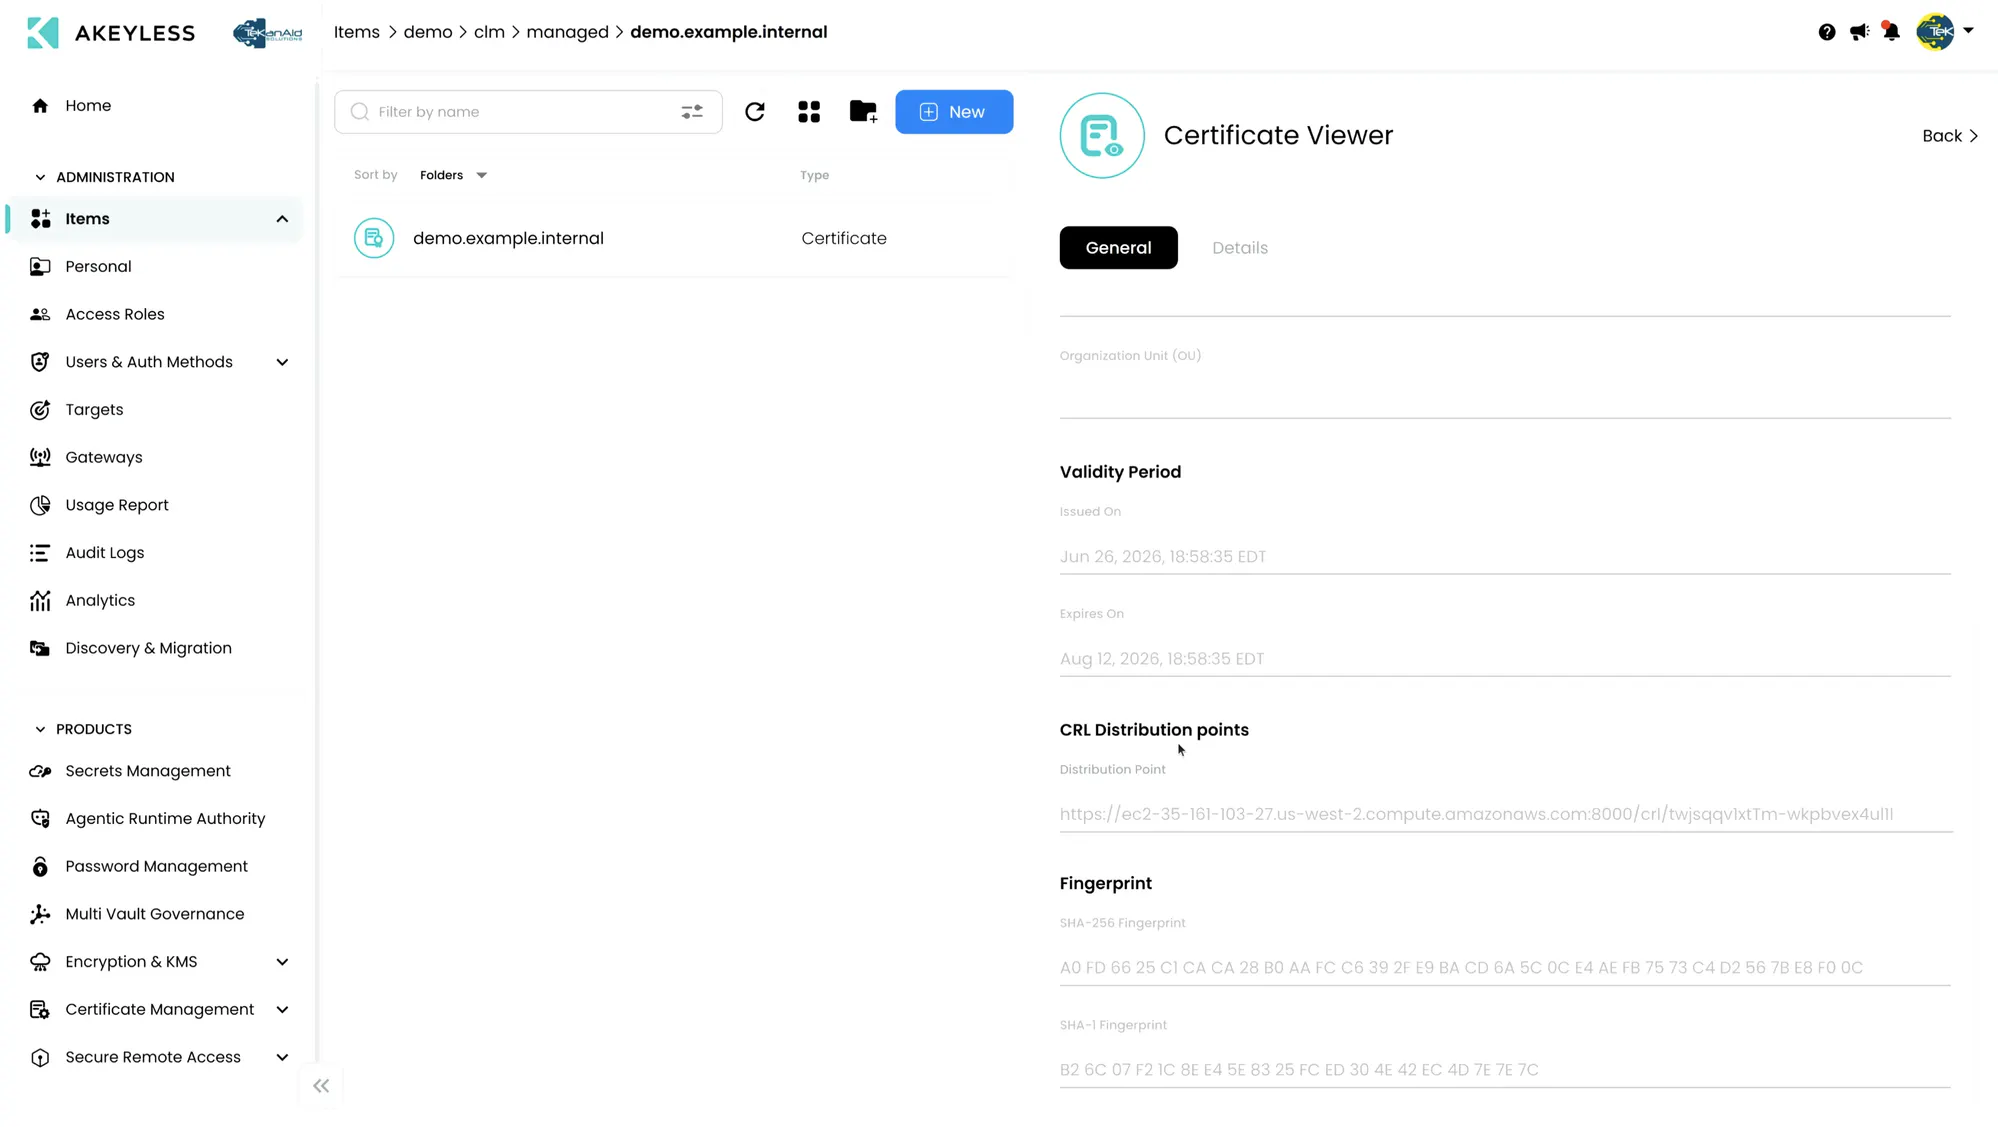
Task: Expand Users & Auth Methods chevron
Action: tap(282, 362)
